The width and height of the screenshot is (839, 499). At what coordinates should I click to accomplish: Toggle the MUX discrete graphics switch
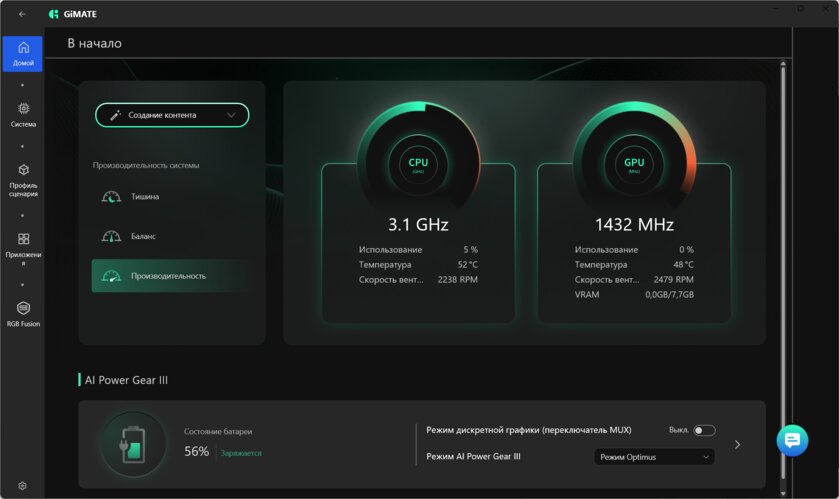704,431
